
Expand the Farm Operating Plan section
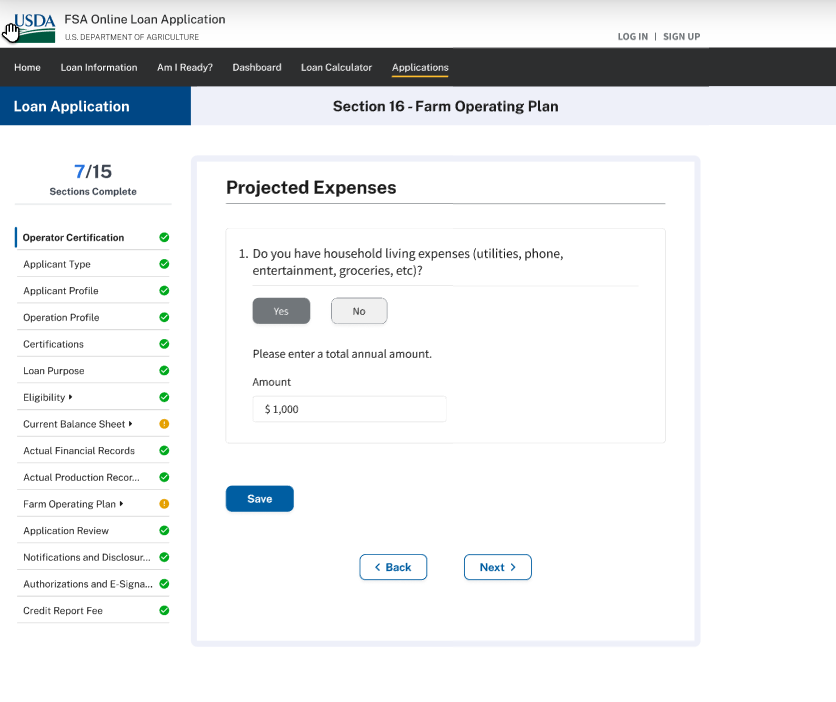tap(121, 504)
